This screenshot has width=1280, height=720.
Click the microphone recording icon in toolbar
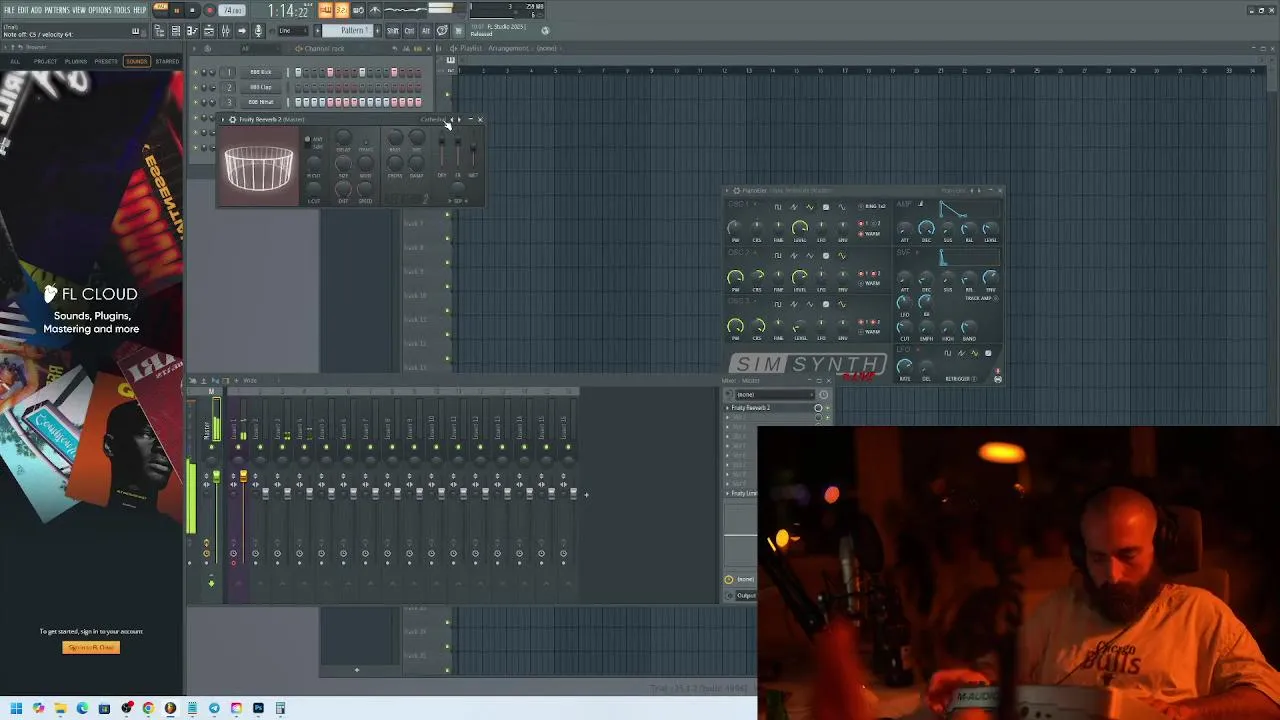coord(258,31)
